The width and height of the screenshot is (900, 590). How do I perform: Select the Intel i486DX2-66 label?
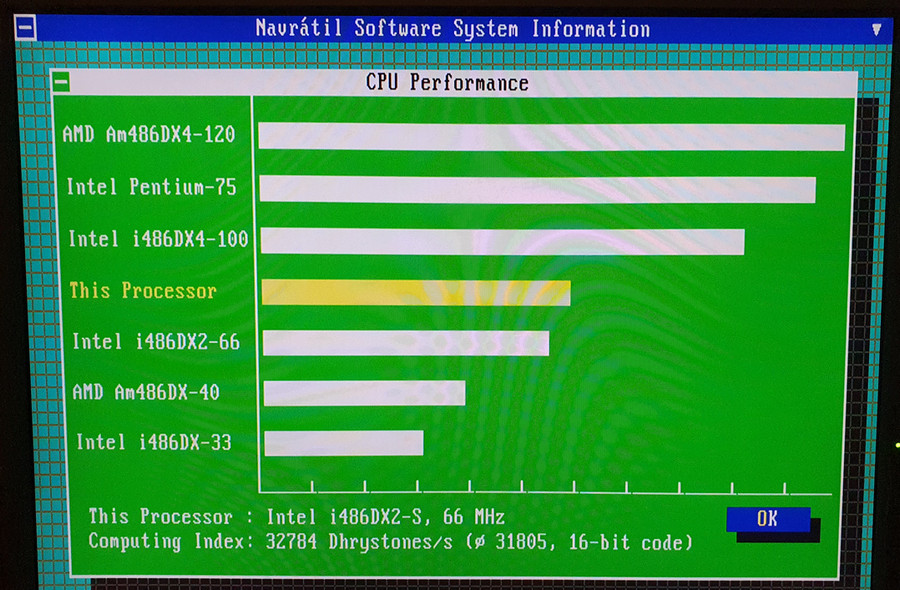pyautogui.click(x=156, y=341)
